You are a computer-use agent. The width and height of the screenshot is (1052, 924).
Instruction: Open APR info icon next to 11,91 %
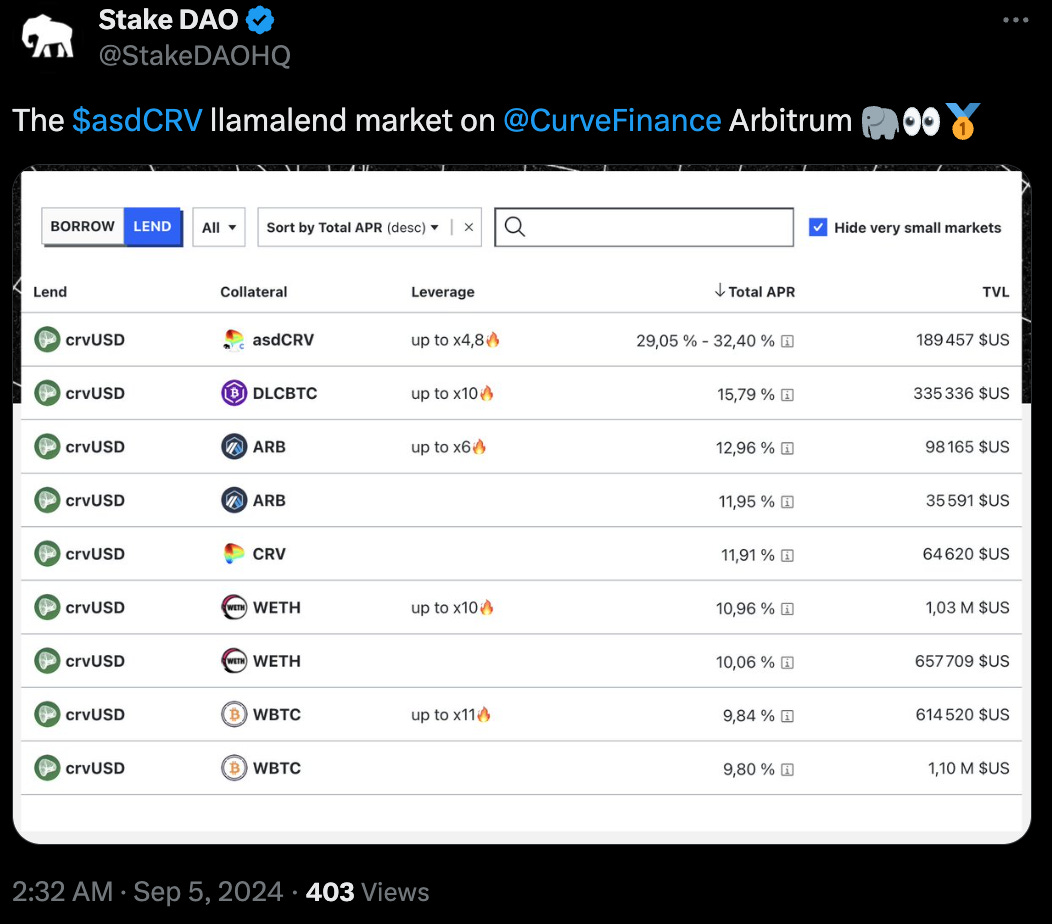[x=788, y=556]
